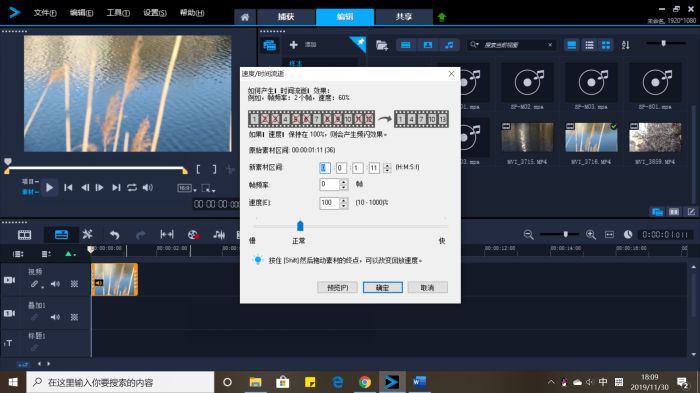Mute the video track audio
700x393 pixels.
pyautogui.click(x=55, y=284)
